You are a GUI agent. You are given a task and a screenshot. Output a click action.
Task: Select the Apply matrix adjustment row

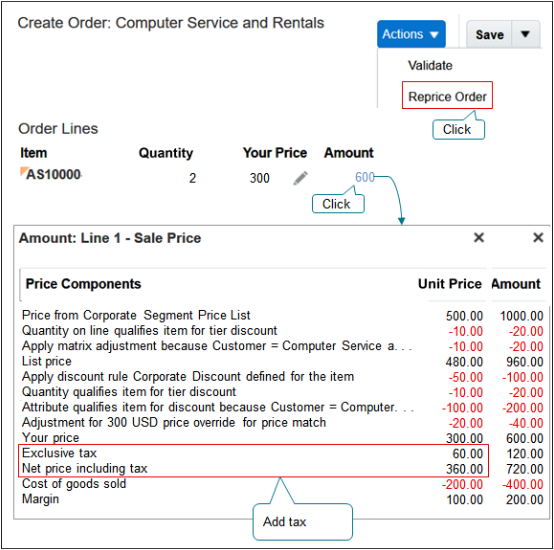pos(282,346)
